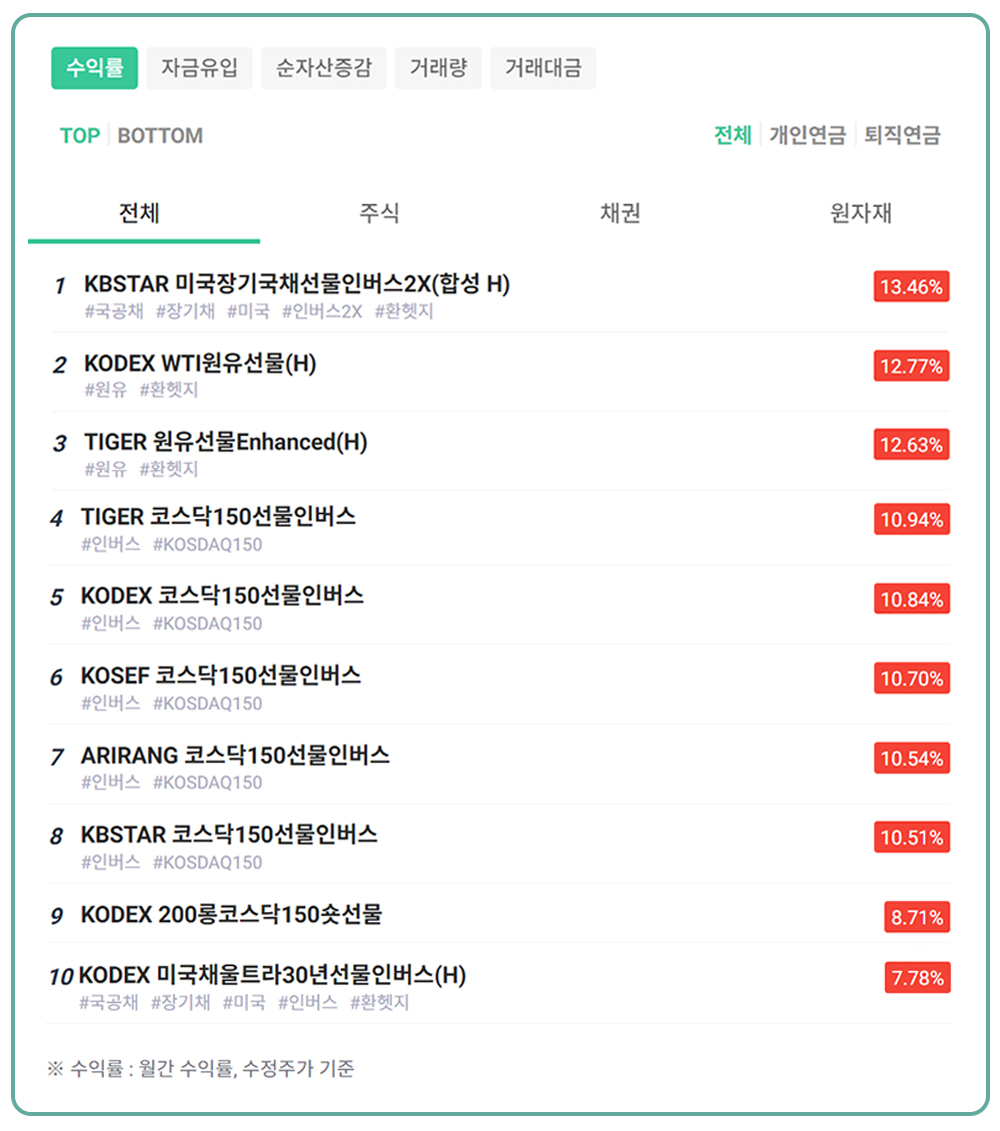Open KODEX 200롱코스닥150숏선물 entry

point(231,915)
